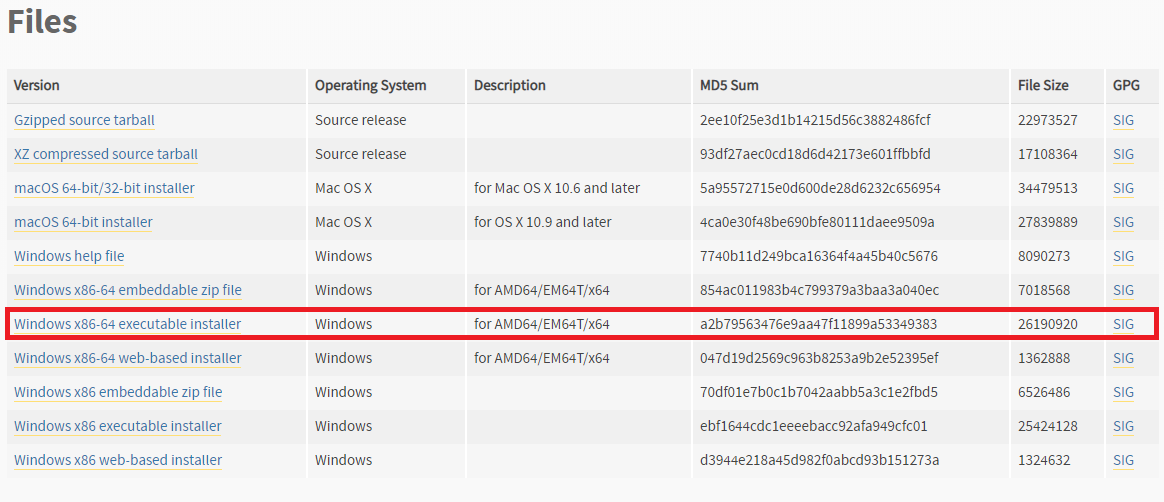
Task: Click file size 6526486
Action: (1044, 392)
